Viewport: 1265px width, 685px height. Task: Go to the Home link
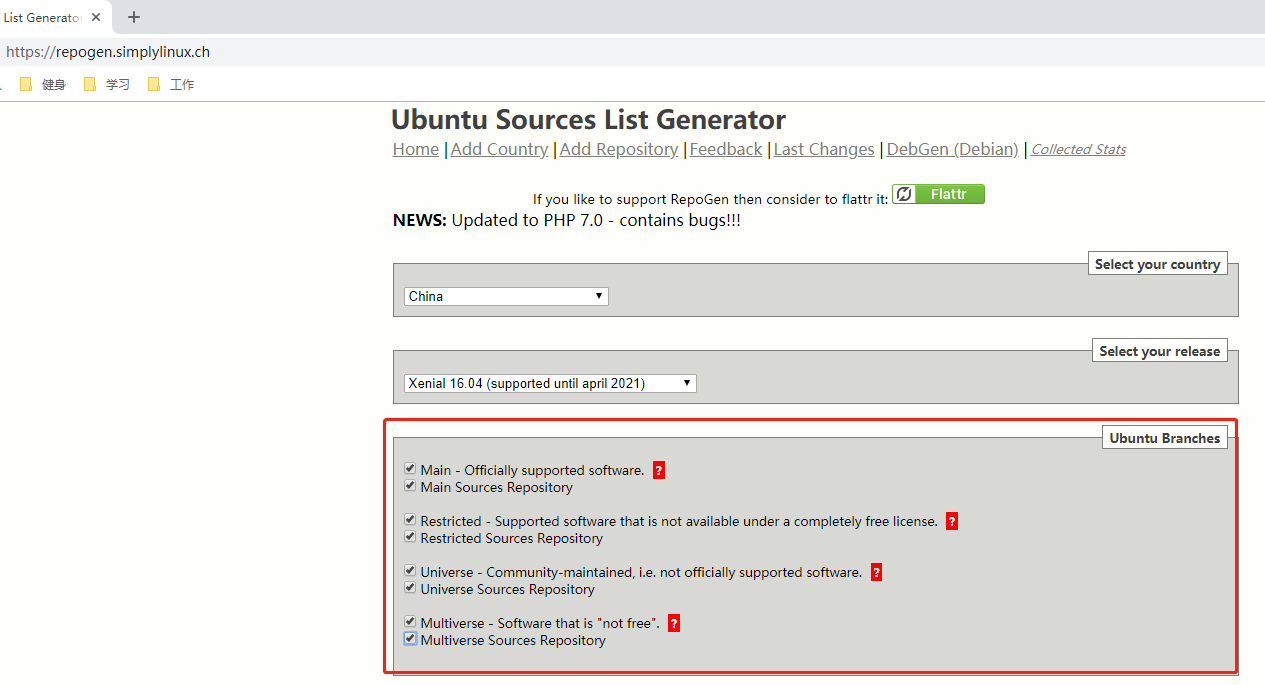(x=415, y=149)
